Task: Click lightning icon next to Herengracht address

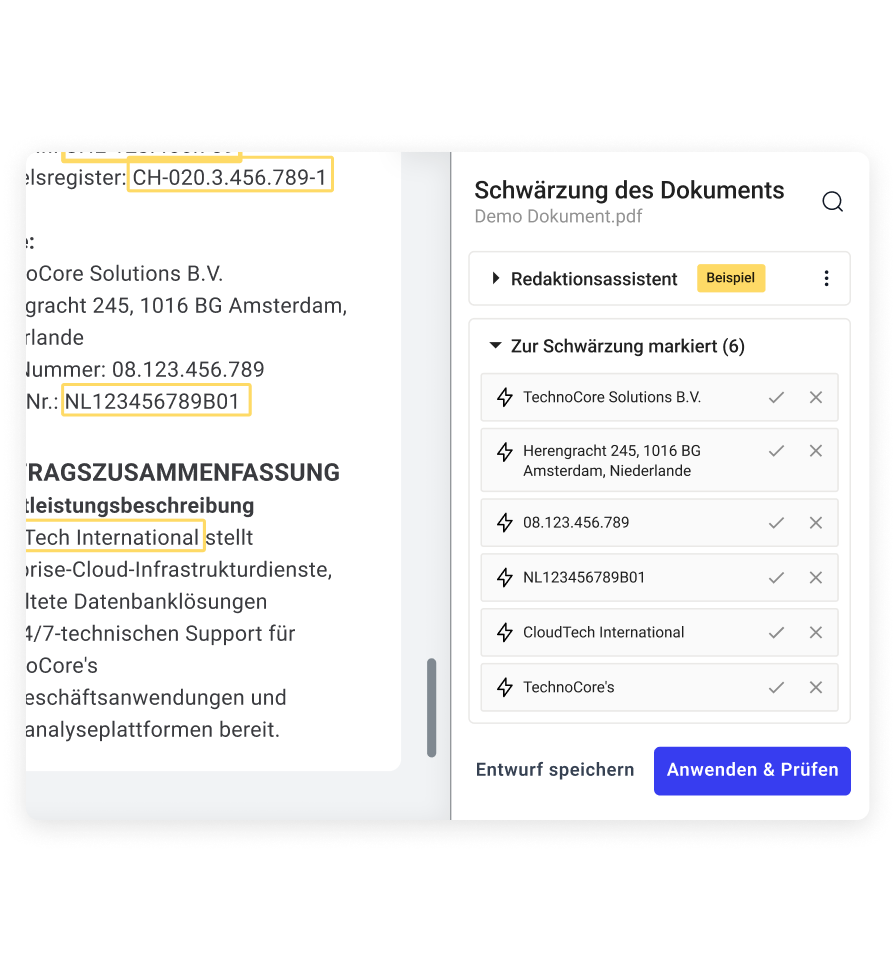Action: pos(505,451)
